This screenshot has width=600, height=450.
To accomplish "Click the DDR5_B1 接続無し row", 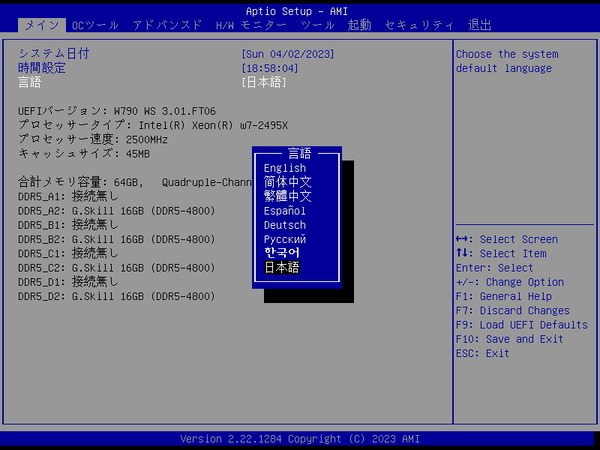I will click(68, 225).
